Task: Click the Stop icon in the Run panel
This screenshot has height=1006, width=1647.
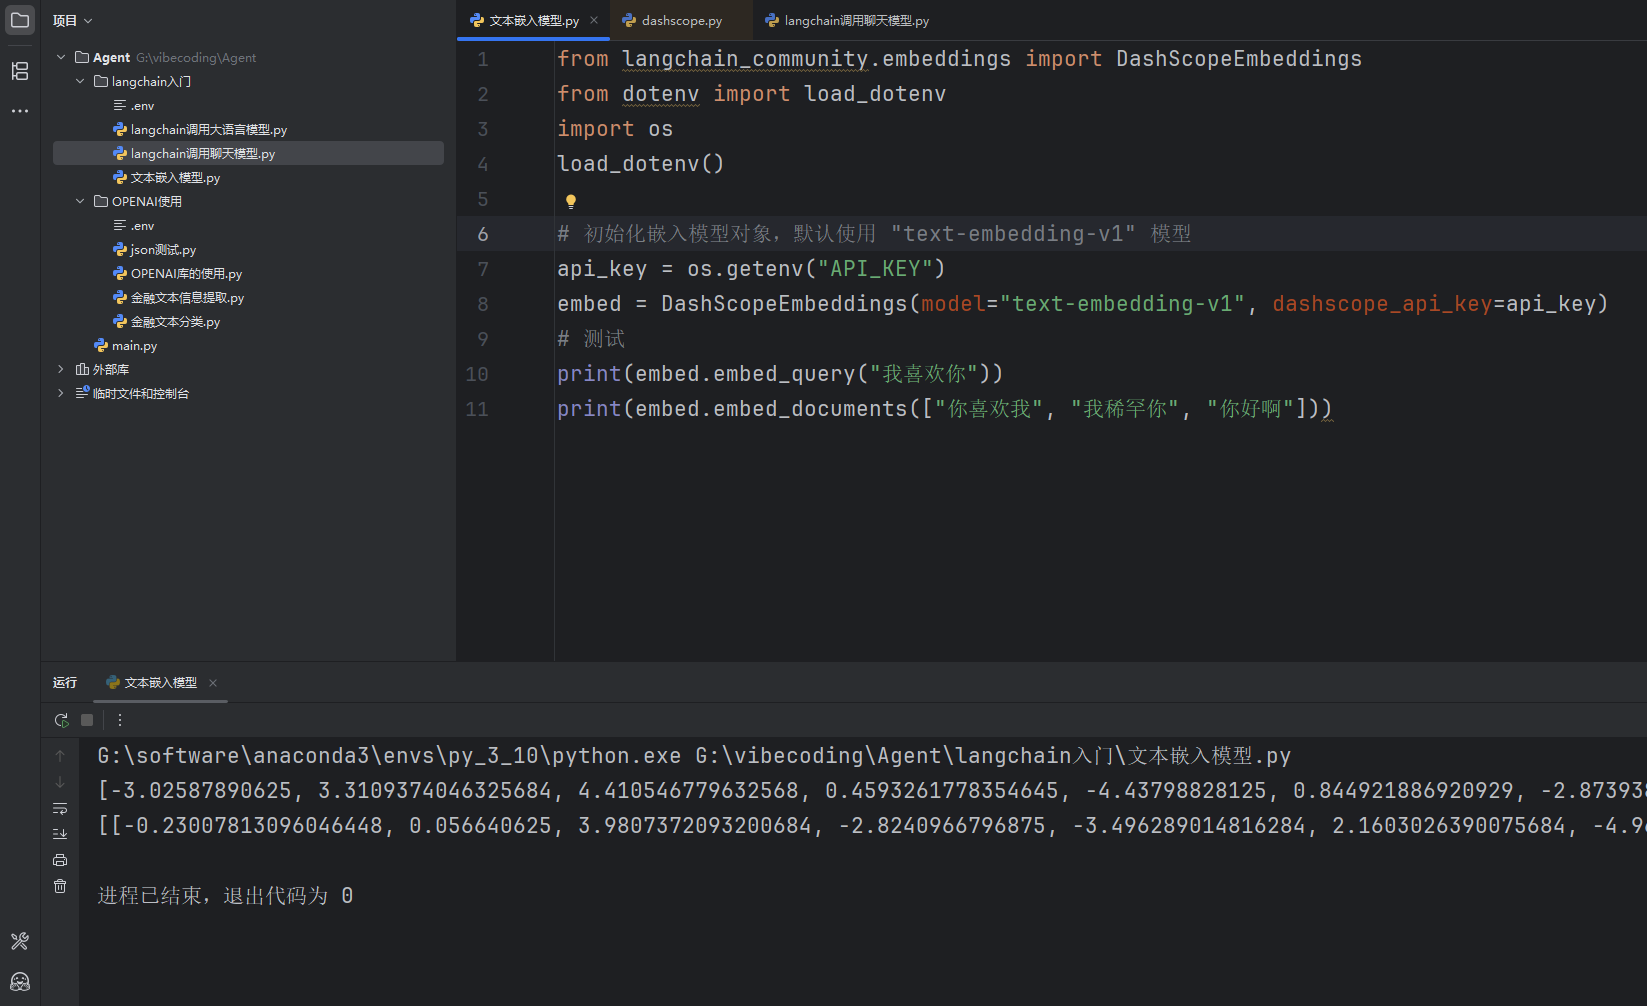Action: click(87, 720)
